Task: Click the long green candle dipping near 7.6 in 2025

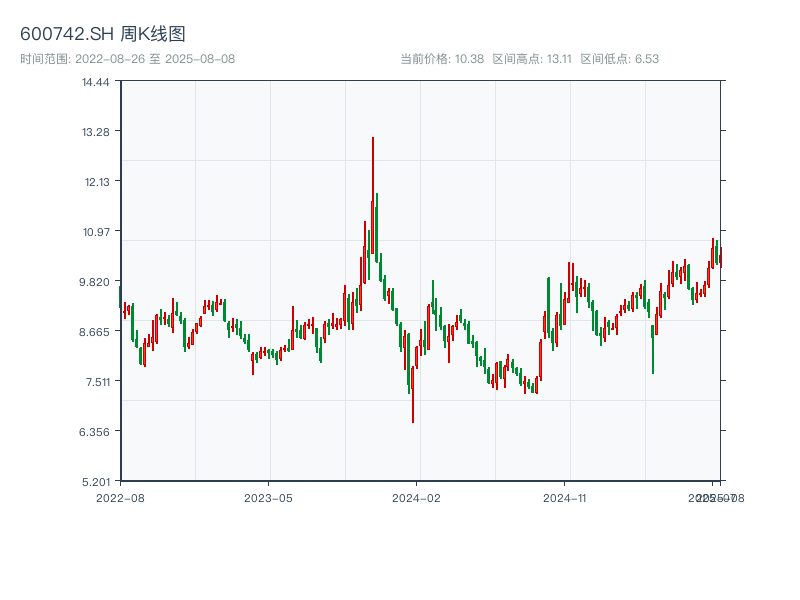Action: pos(653,349)
